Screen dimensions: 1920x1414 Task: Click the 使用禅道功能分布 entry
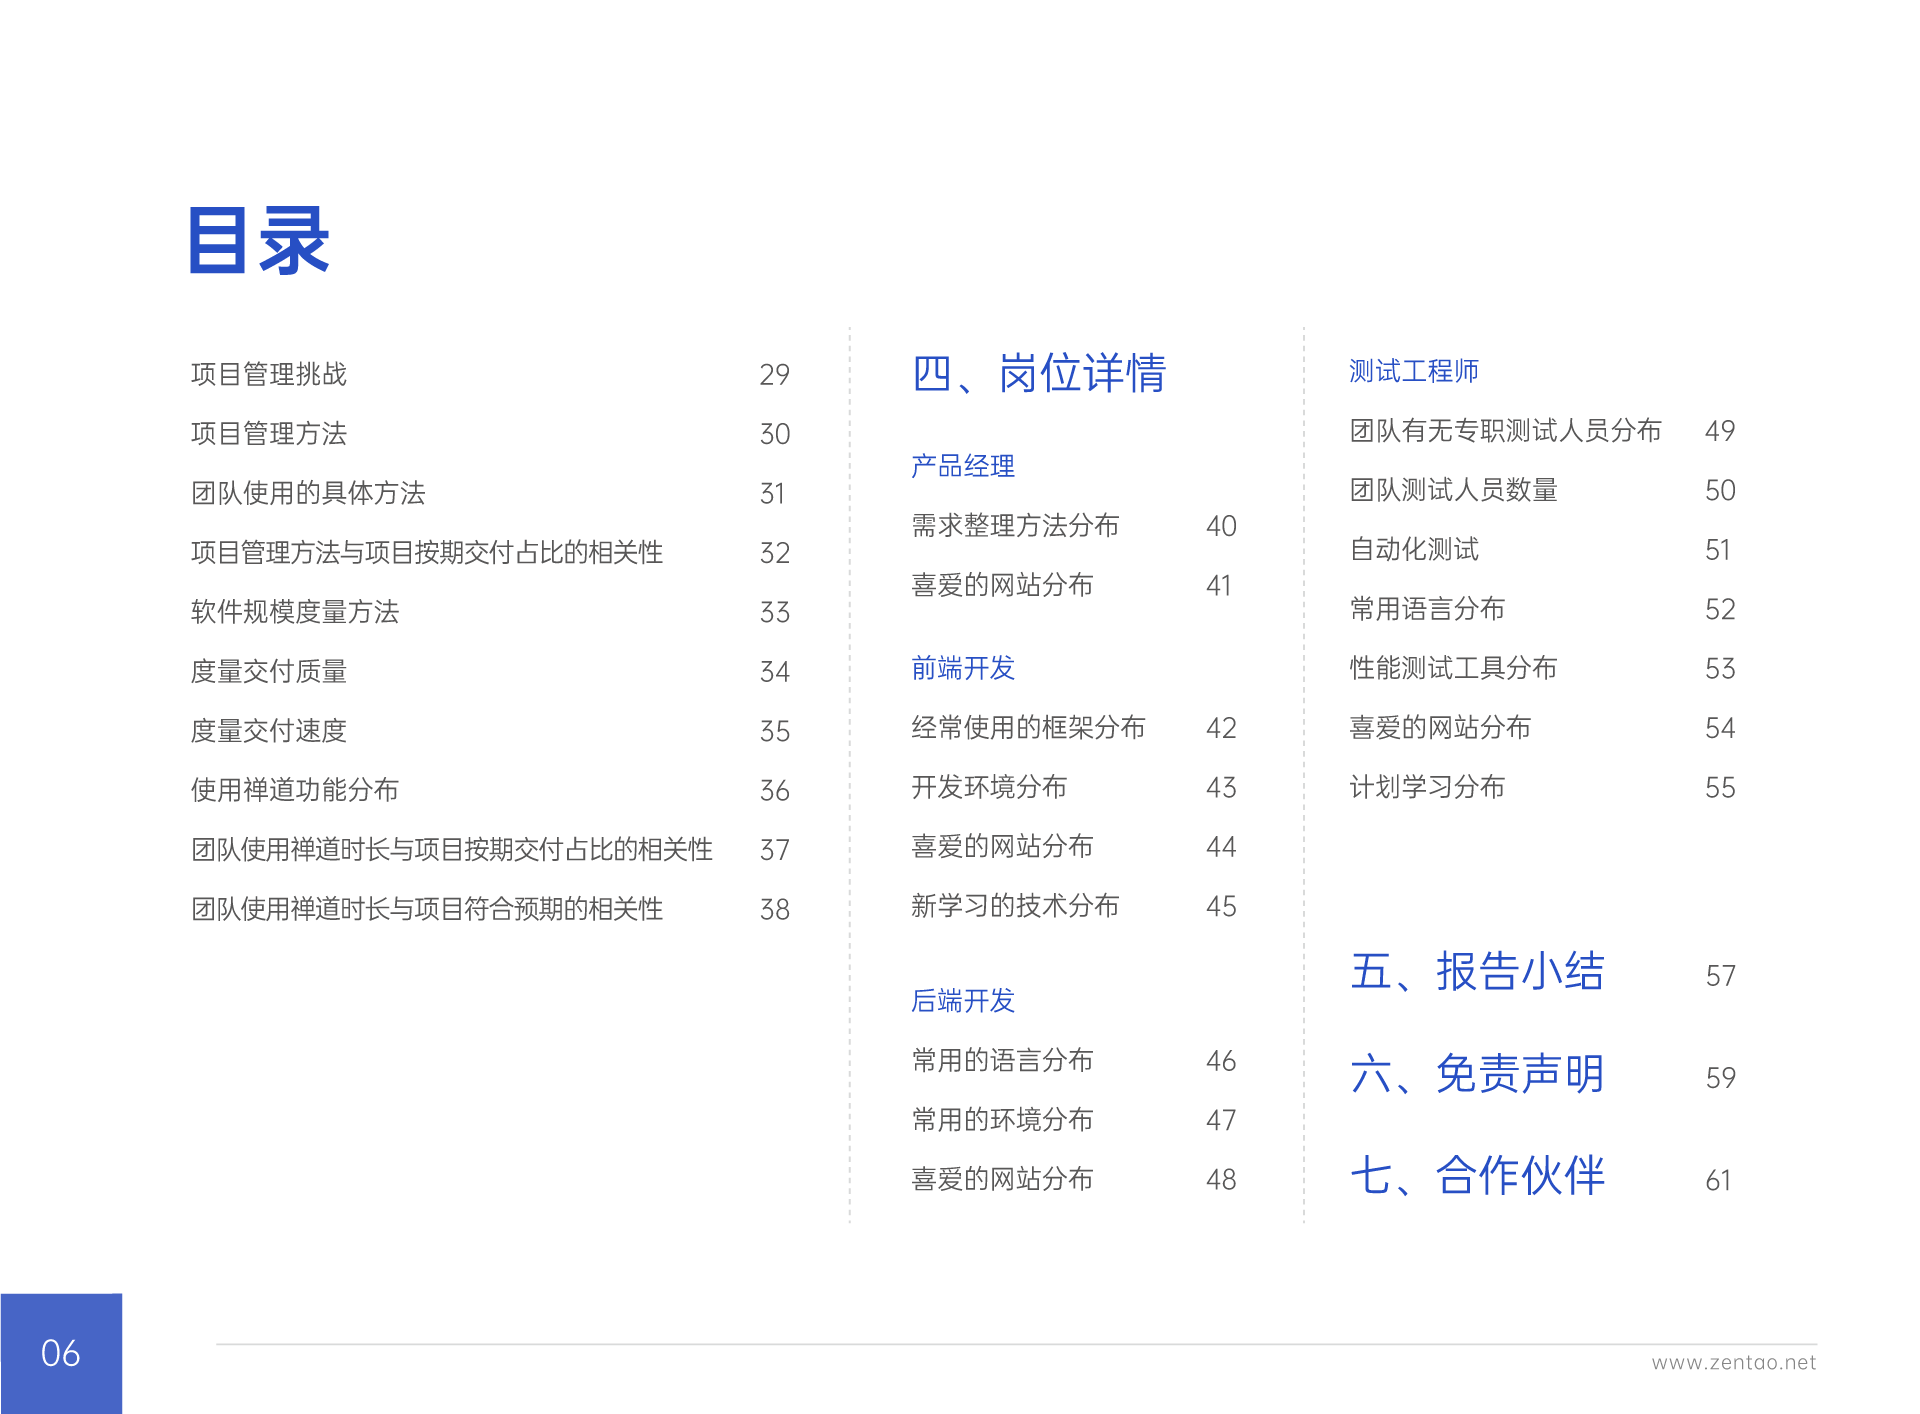[294, 790]
